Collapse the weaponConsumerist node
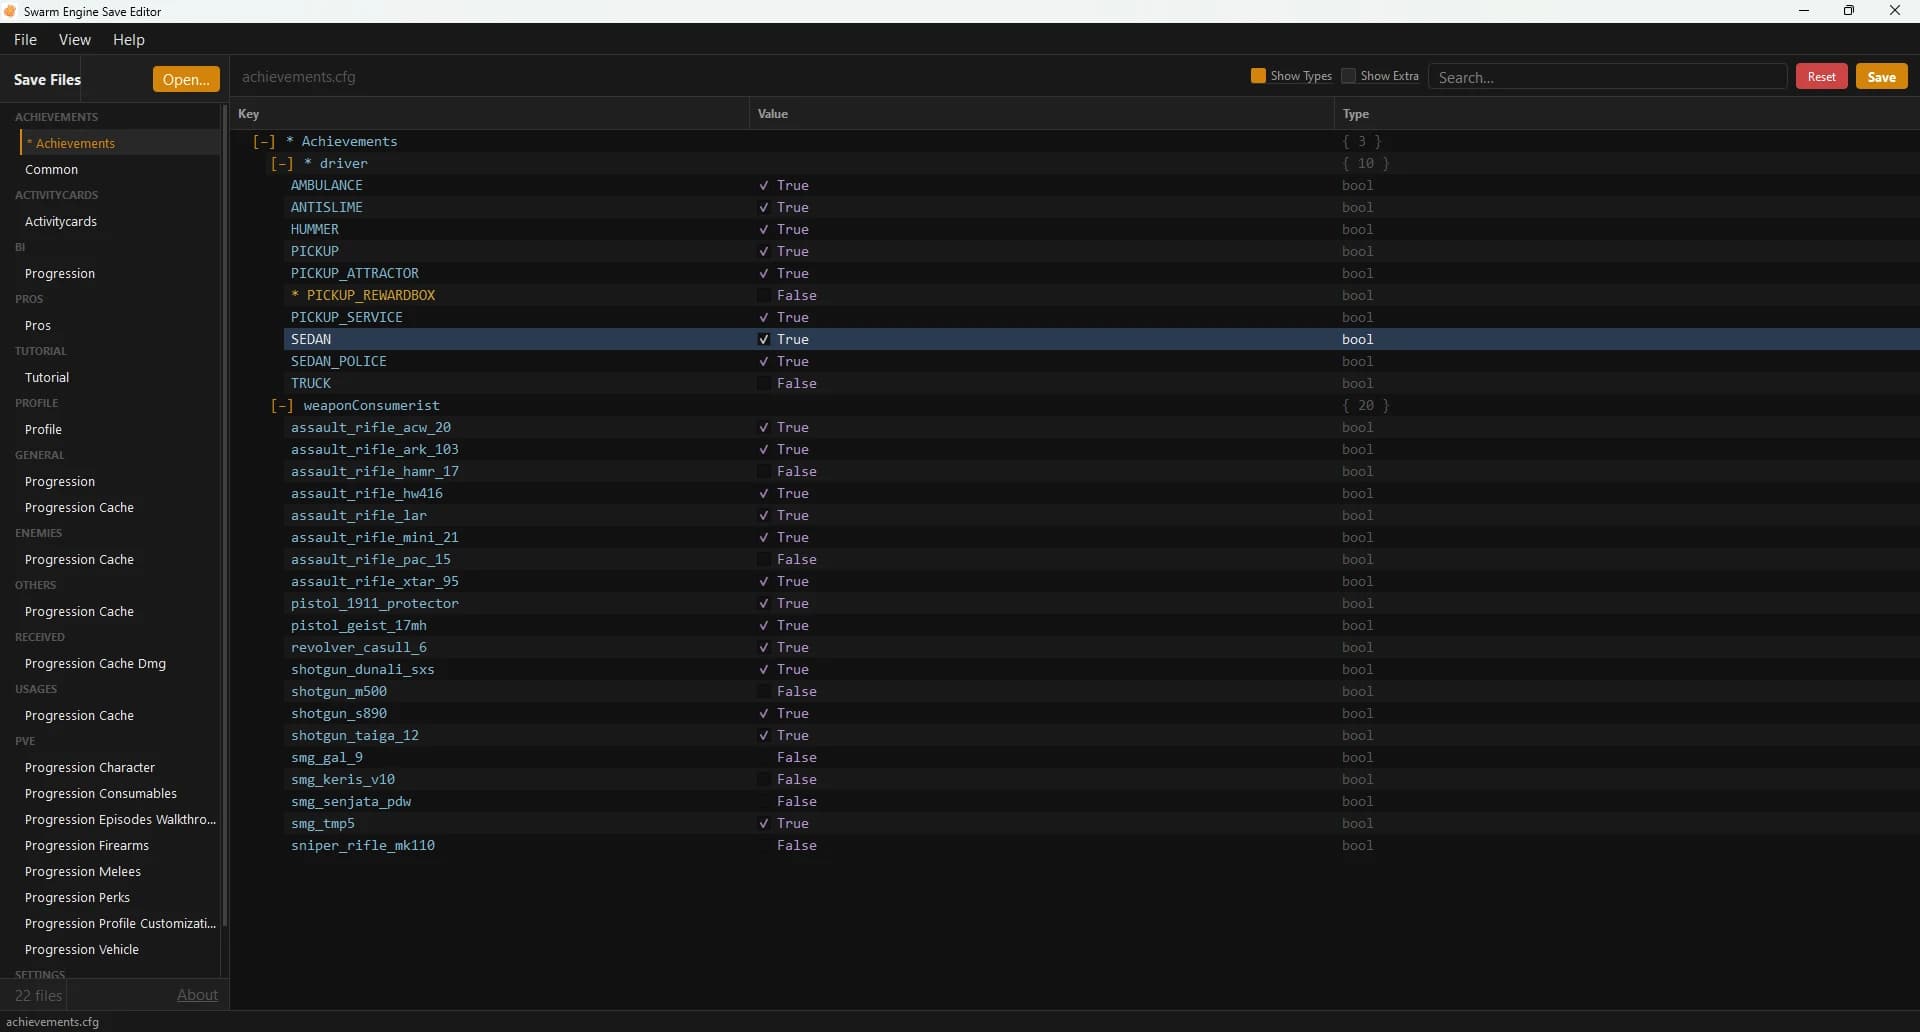1920x1032 pixels. 282,405
